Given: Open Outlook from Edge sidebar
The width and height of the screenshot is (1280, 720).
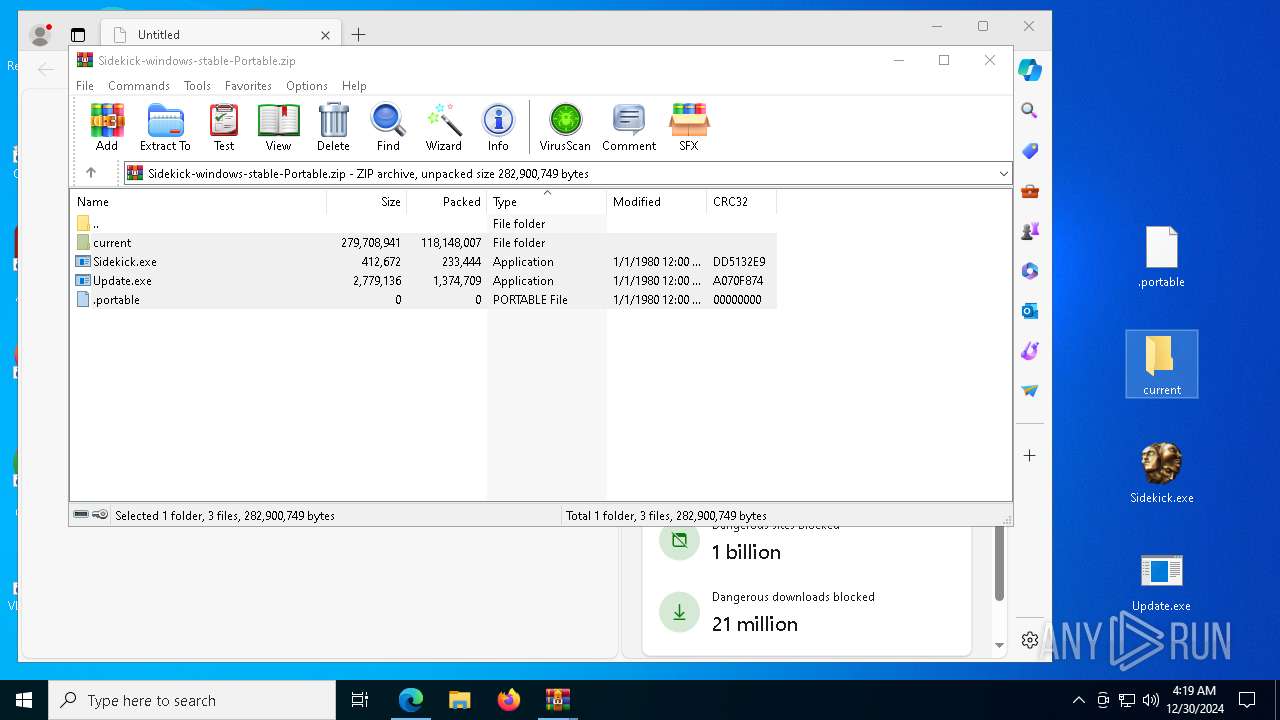Looking at the screenshot, I should 1029,311.
